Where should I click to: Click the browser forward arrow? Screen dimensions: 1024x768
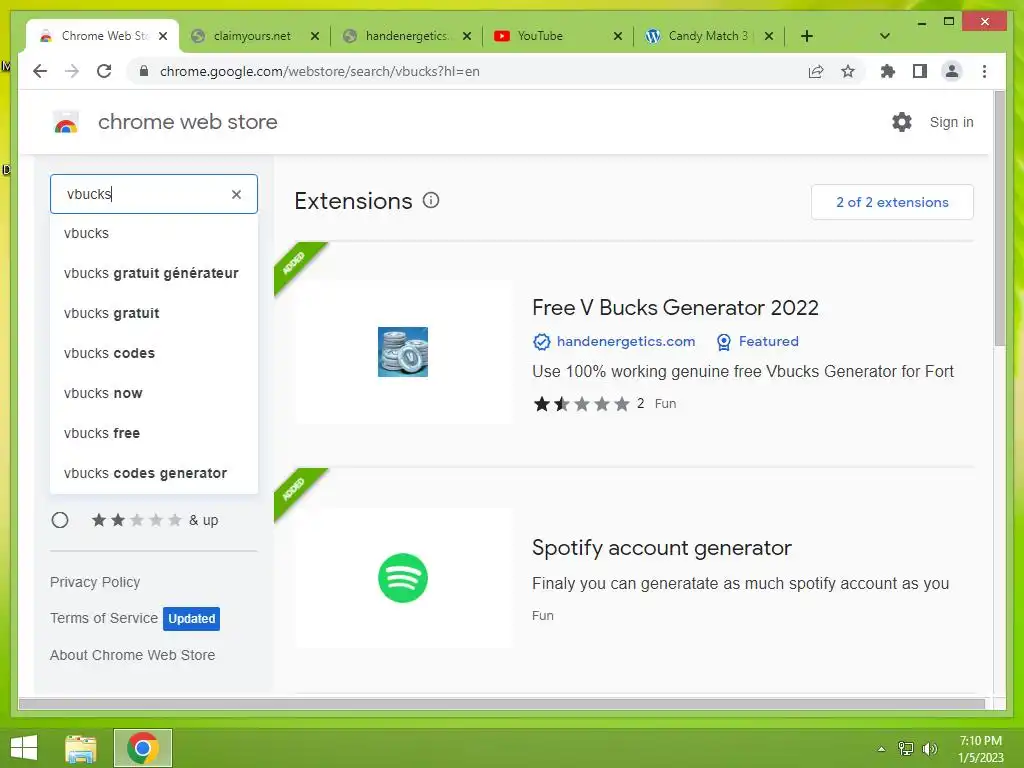tap(72, 71)
